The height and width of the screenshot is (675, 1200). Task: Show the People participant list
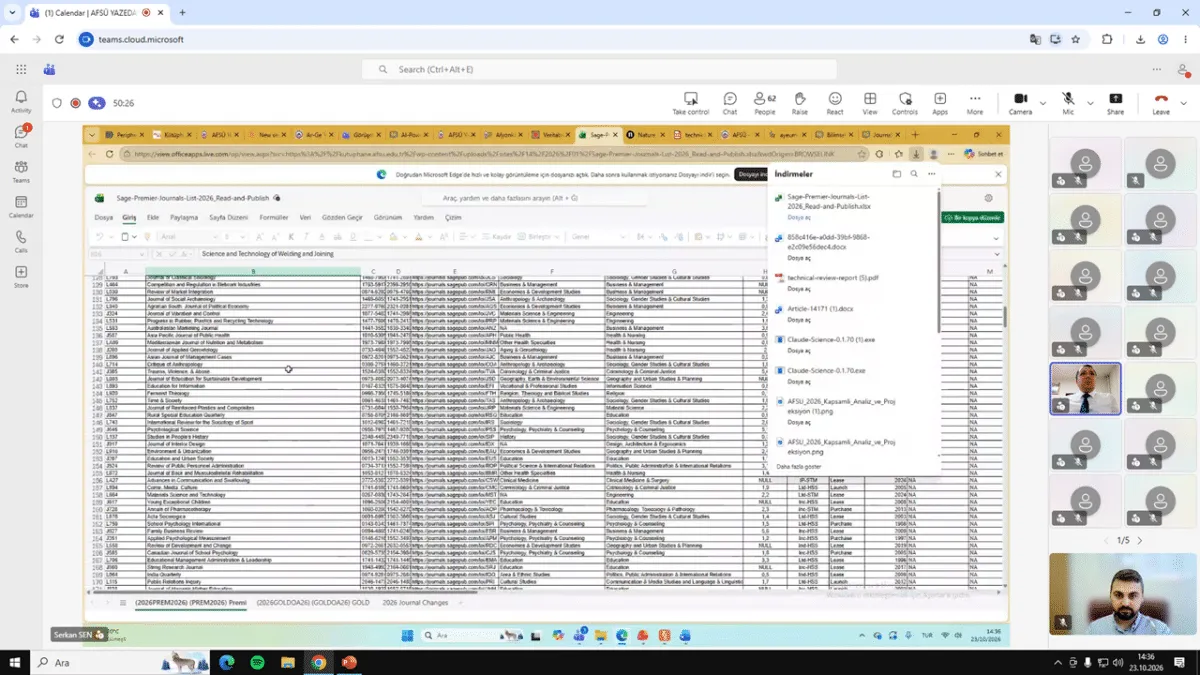[x=765, y=103]
